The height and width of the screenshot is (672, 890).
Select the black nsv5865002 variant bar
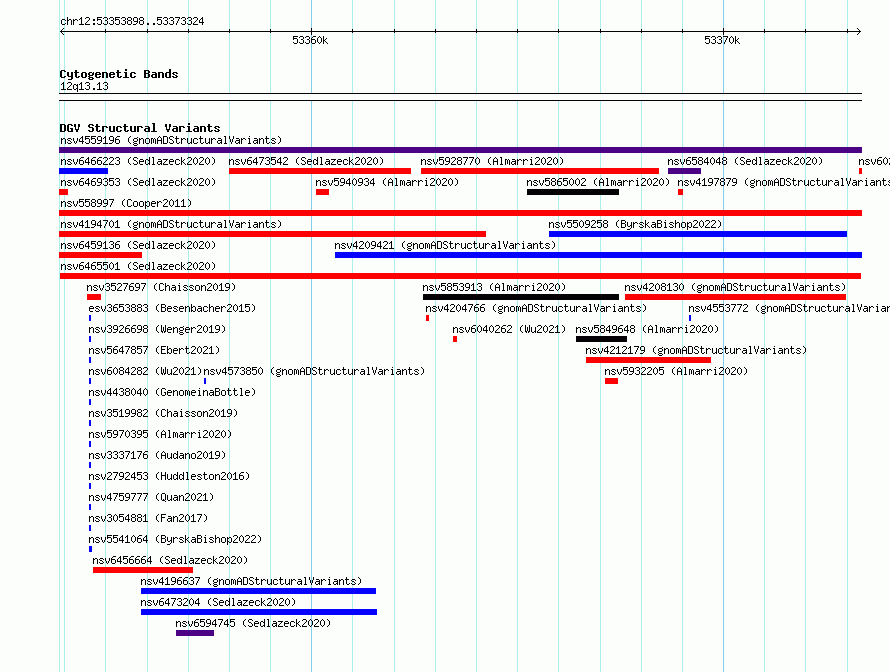point(573,192)
